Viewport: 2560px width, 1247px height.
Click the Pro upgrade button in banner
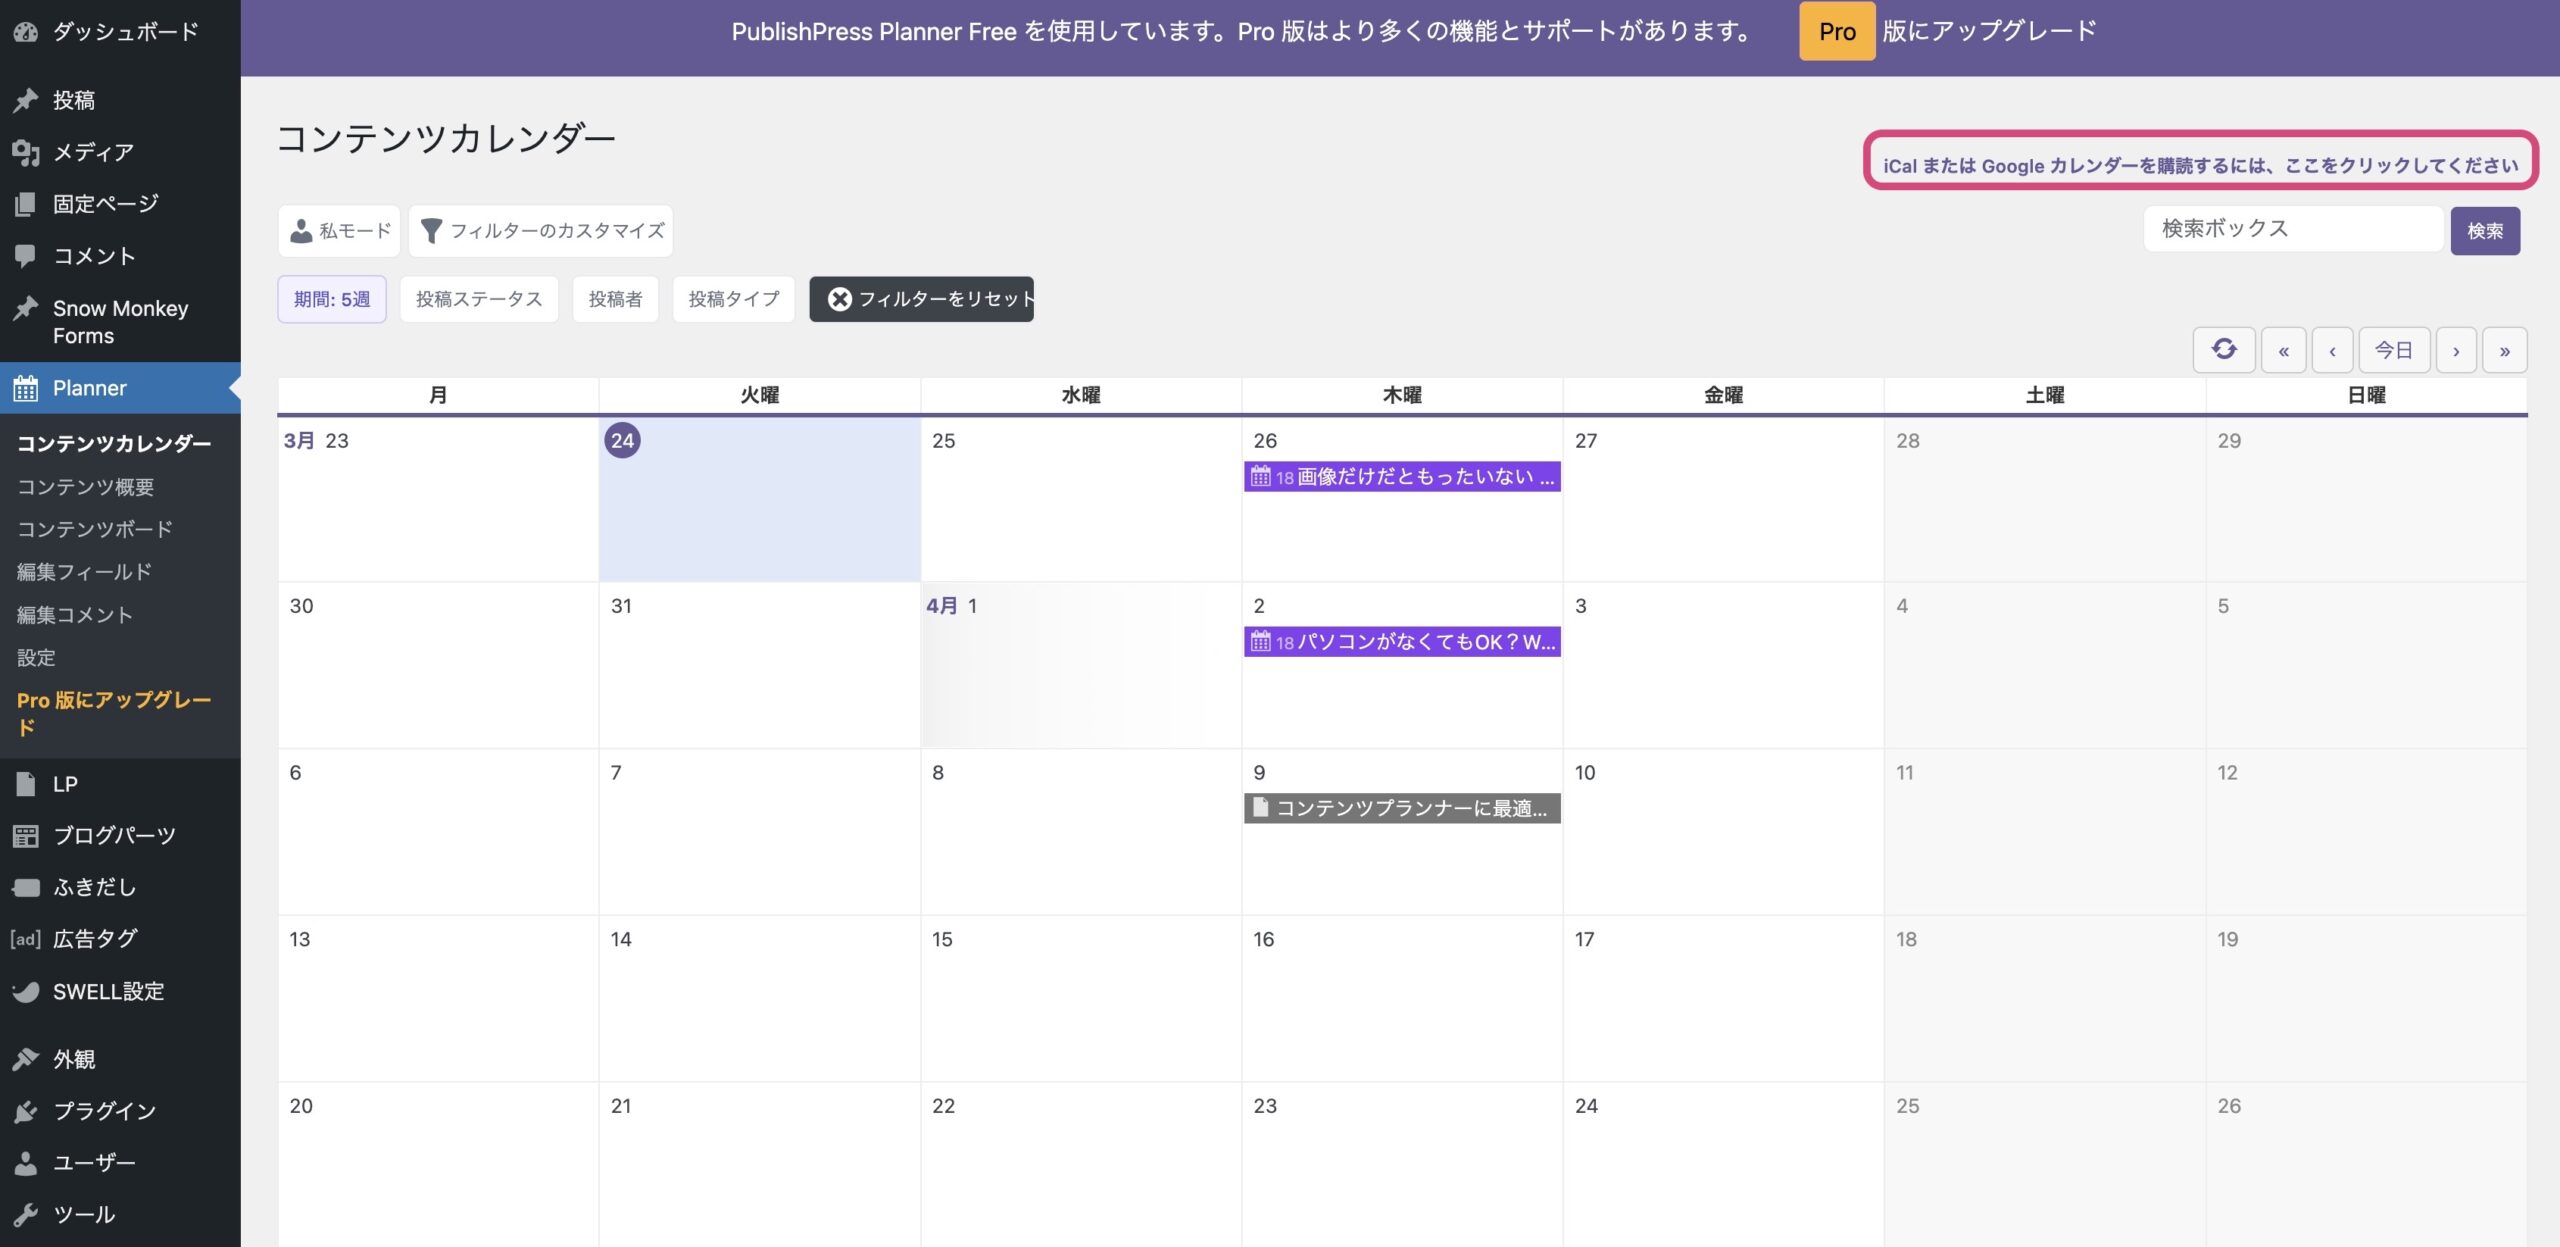click(x=1836, y=31)
